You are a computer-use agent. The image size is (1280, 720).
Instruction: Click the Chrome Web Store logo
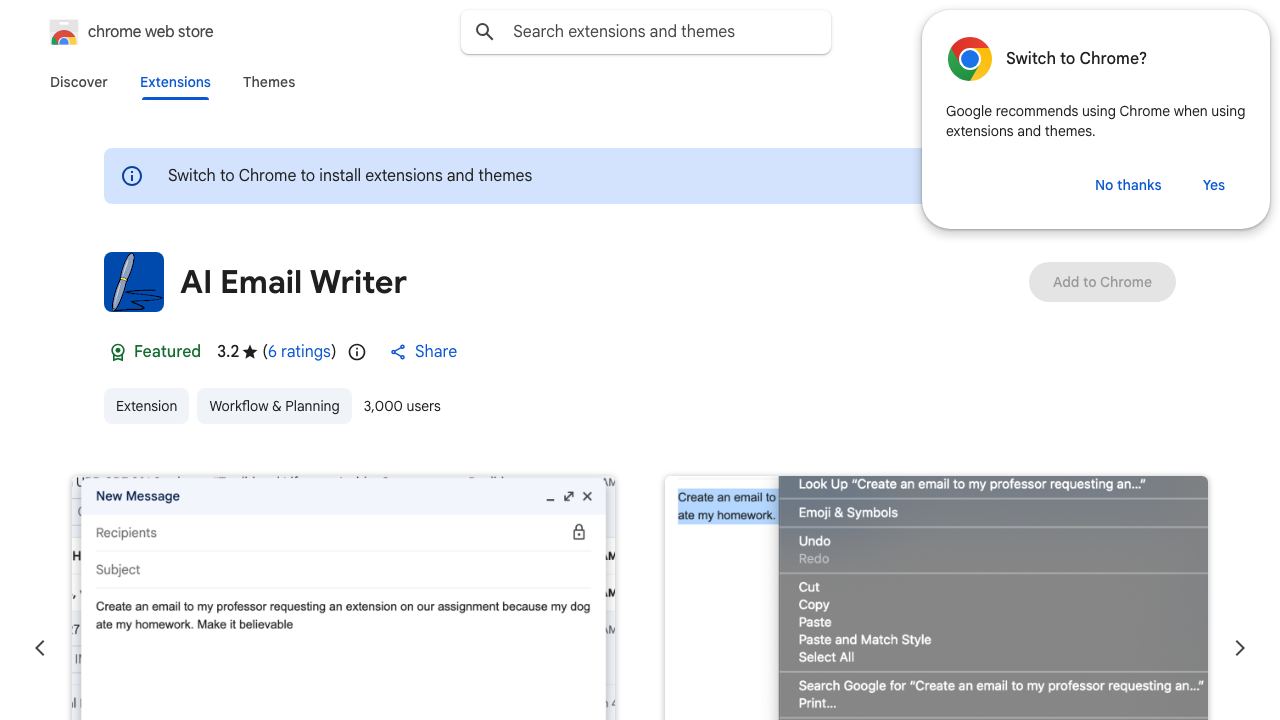click(x=64, y=32)
